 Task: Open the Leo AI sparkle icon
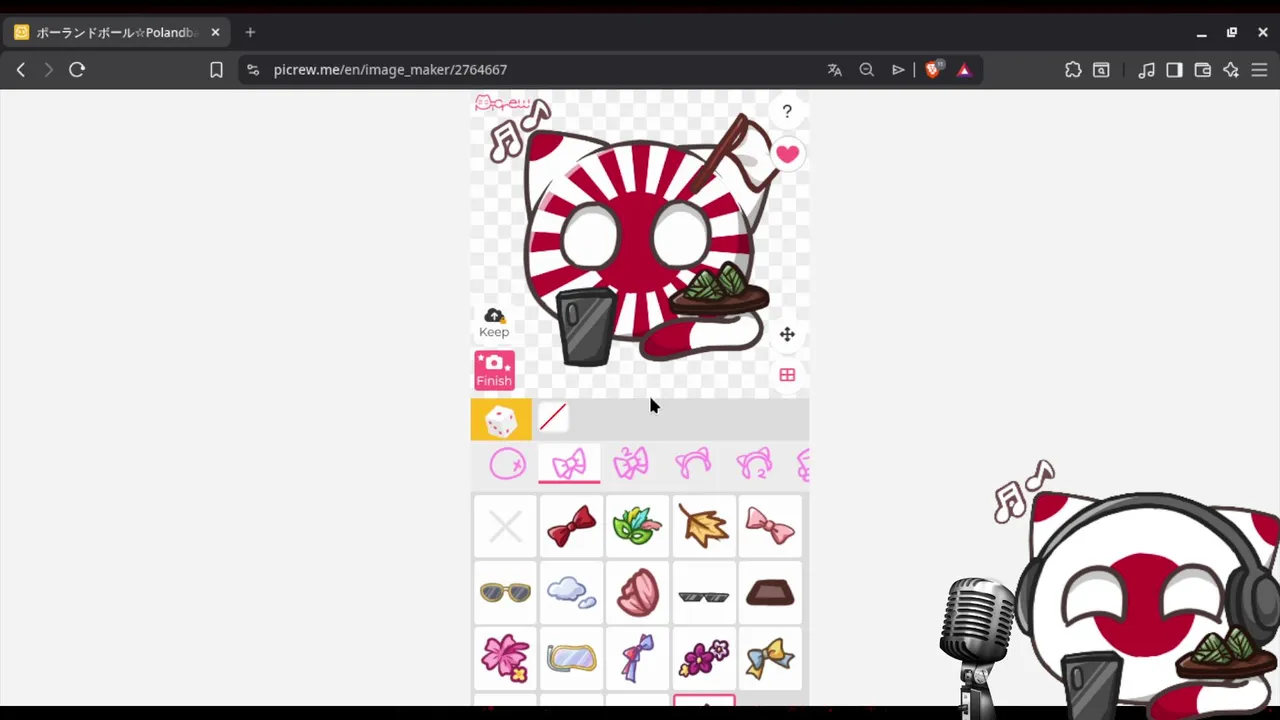pyautogui.click(x=1231, y=70)
